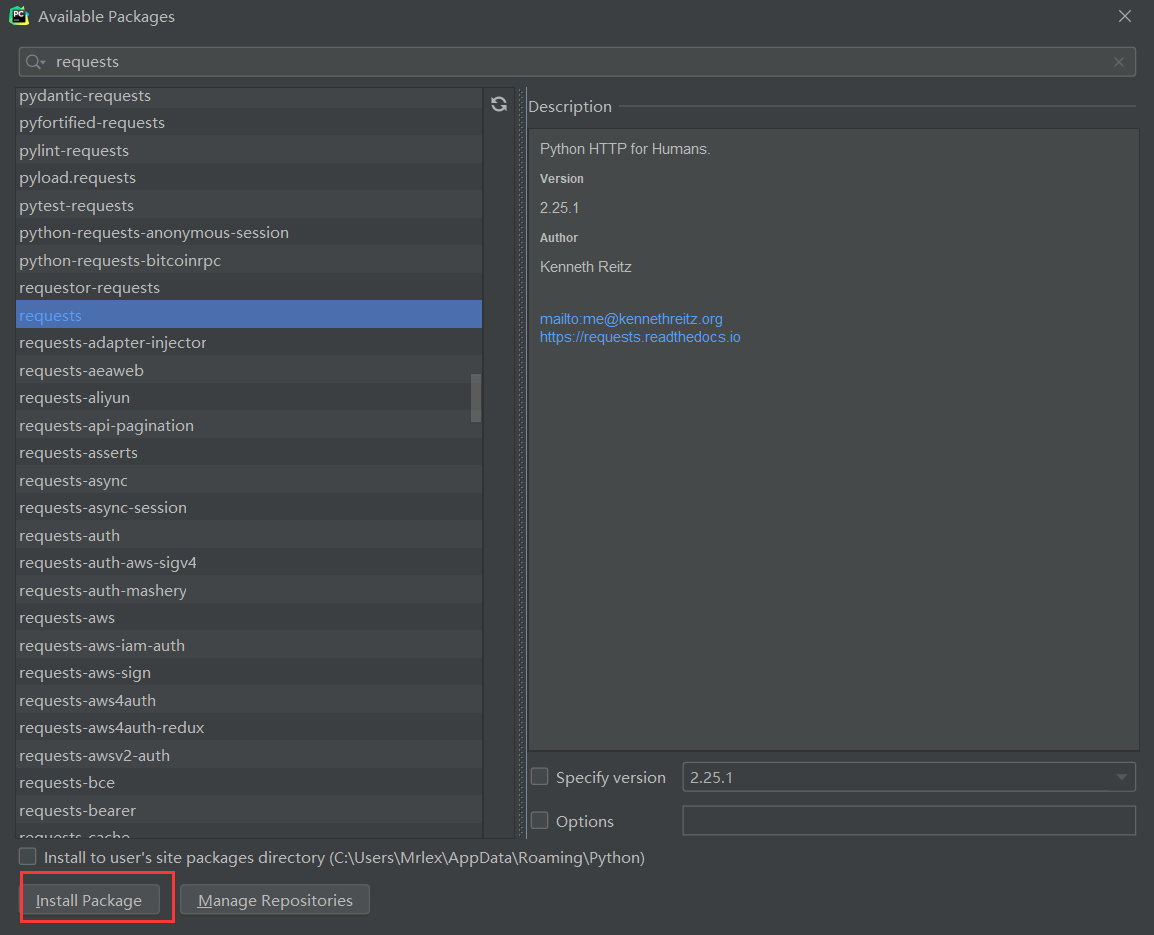Toggle Install to user's site packages directory
The height and width of the screenshot is (935, 1154).
pos(27,856)
